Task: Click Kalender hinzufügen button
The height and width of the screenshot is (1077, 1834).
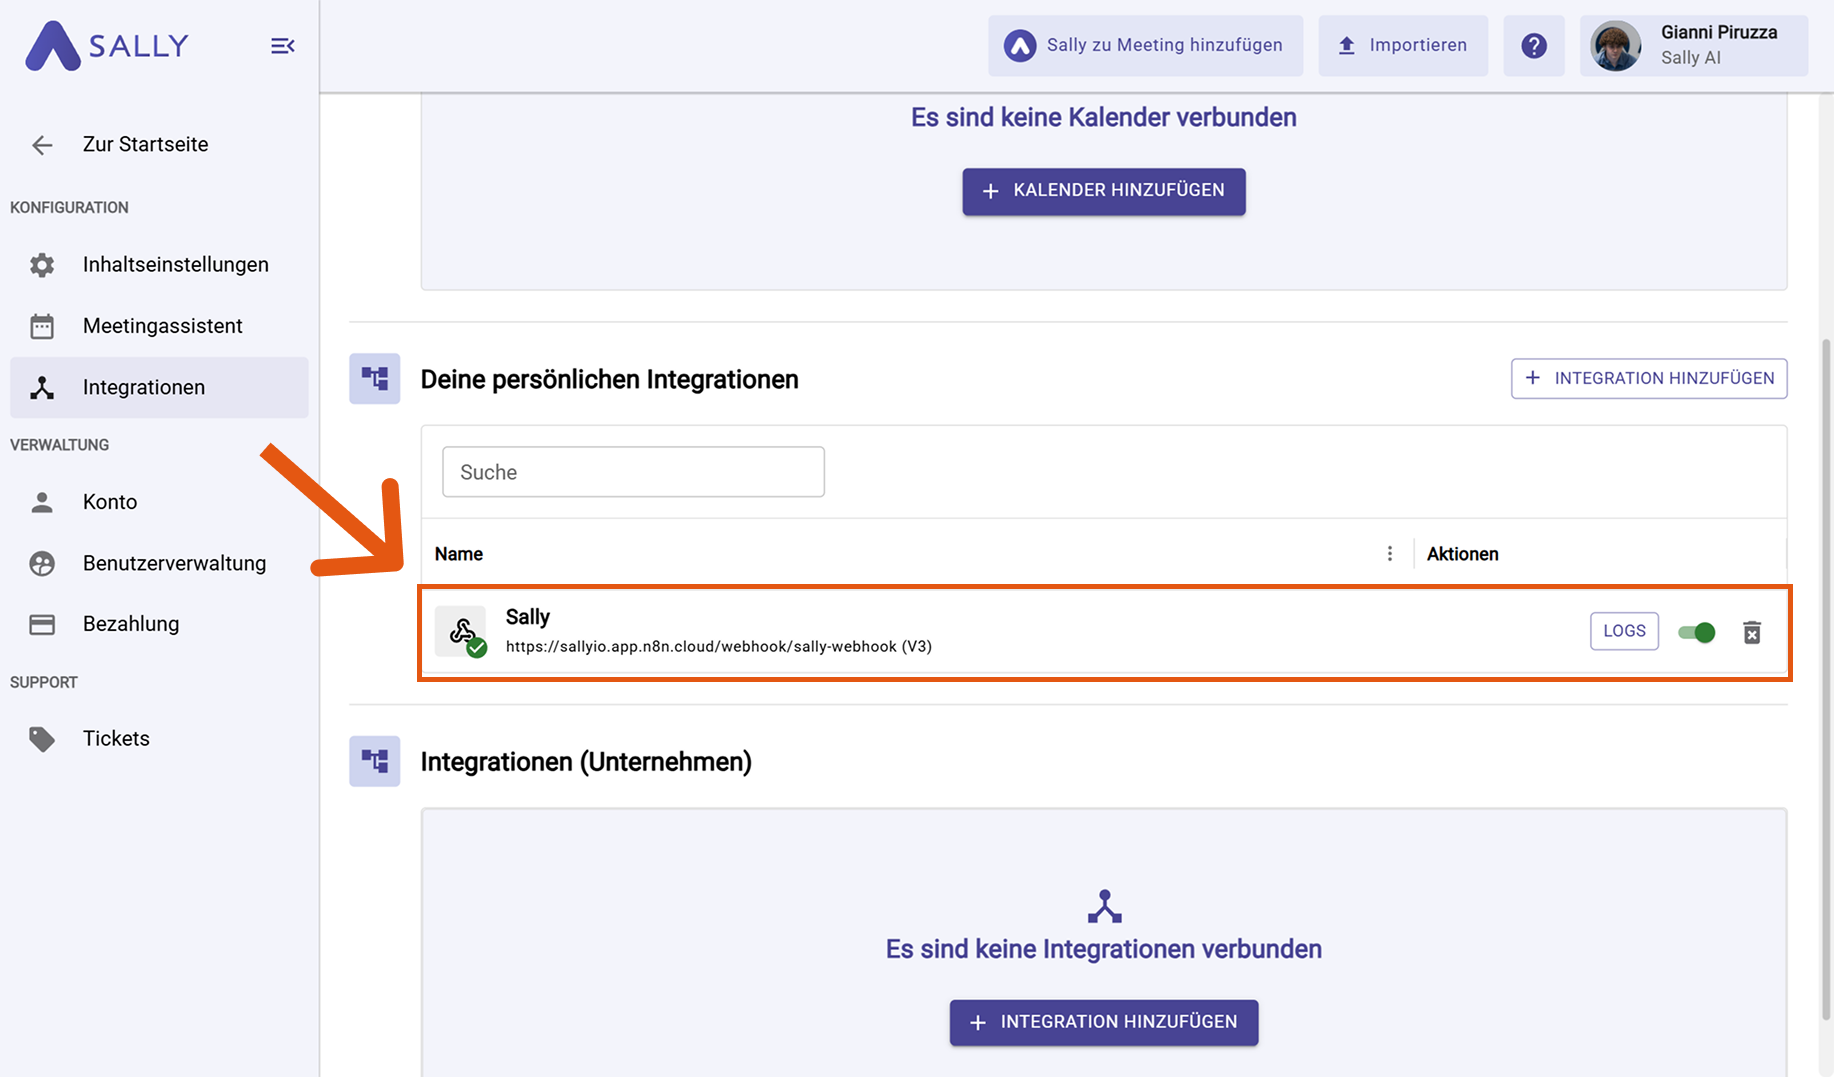Action: point(1104,191)
